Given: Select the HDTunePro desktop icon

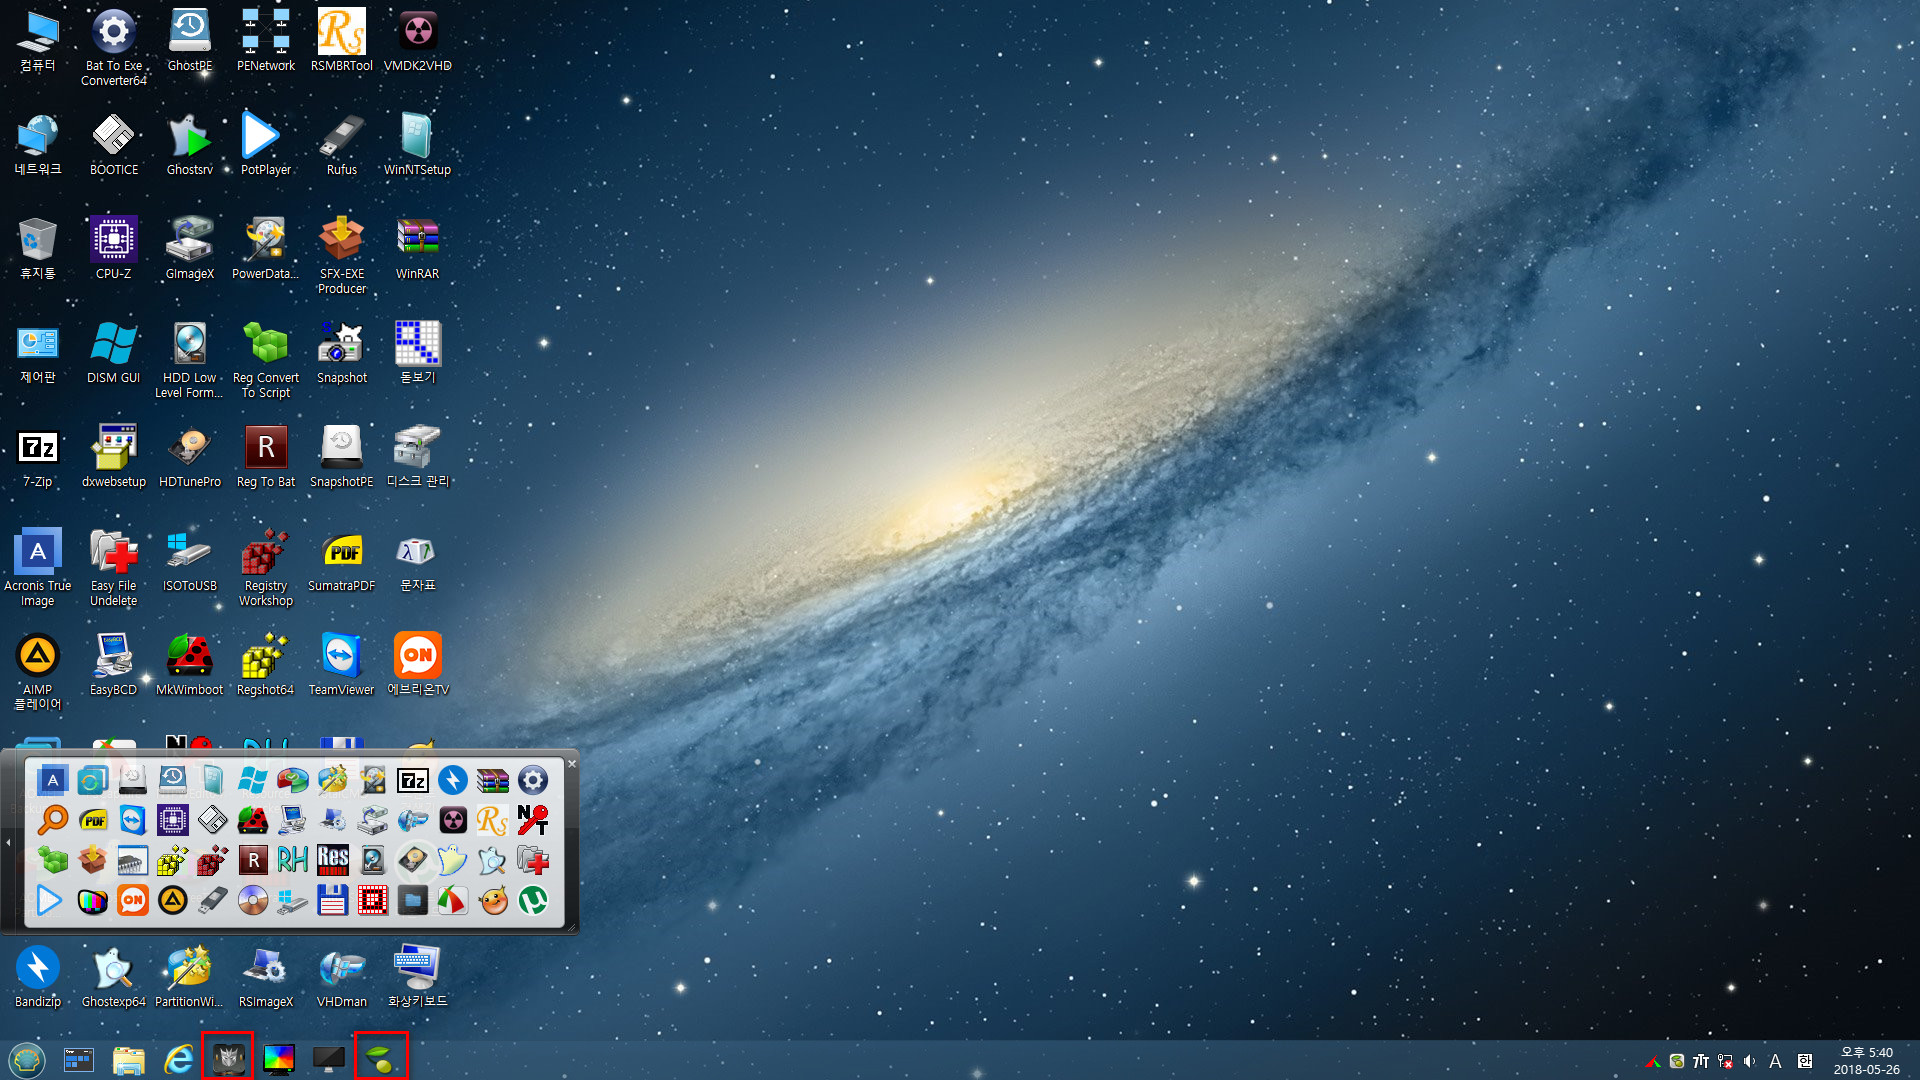Looking at the screenshot, I should [x=190, y=456].
